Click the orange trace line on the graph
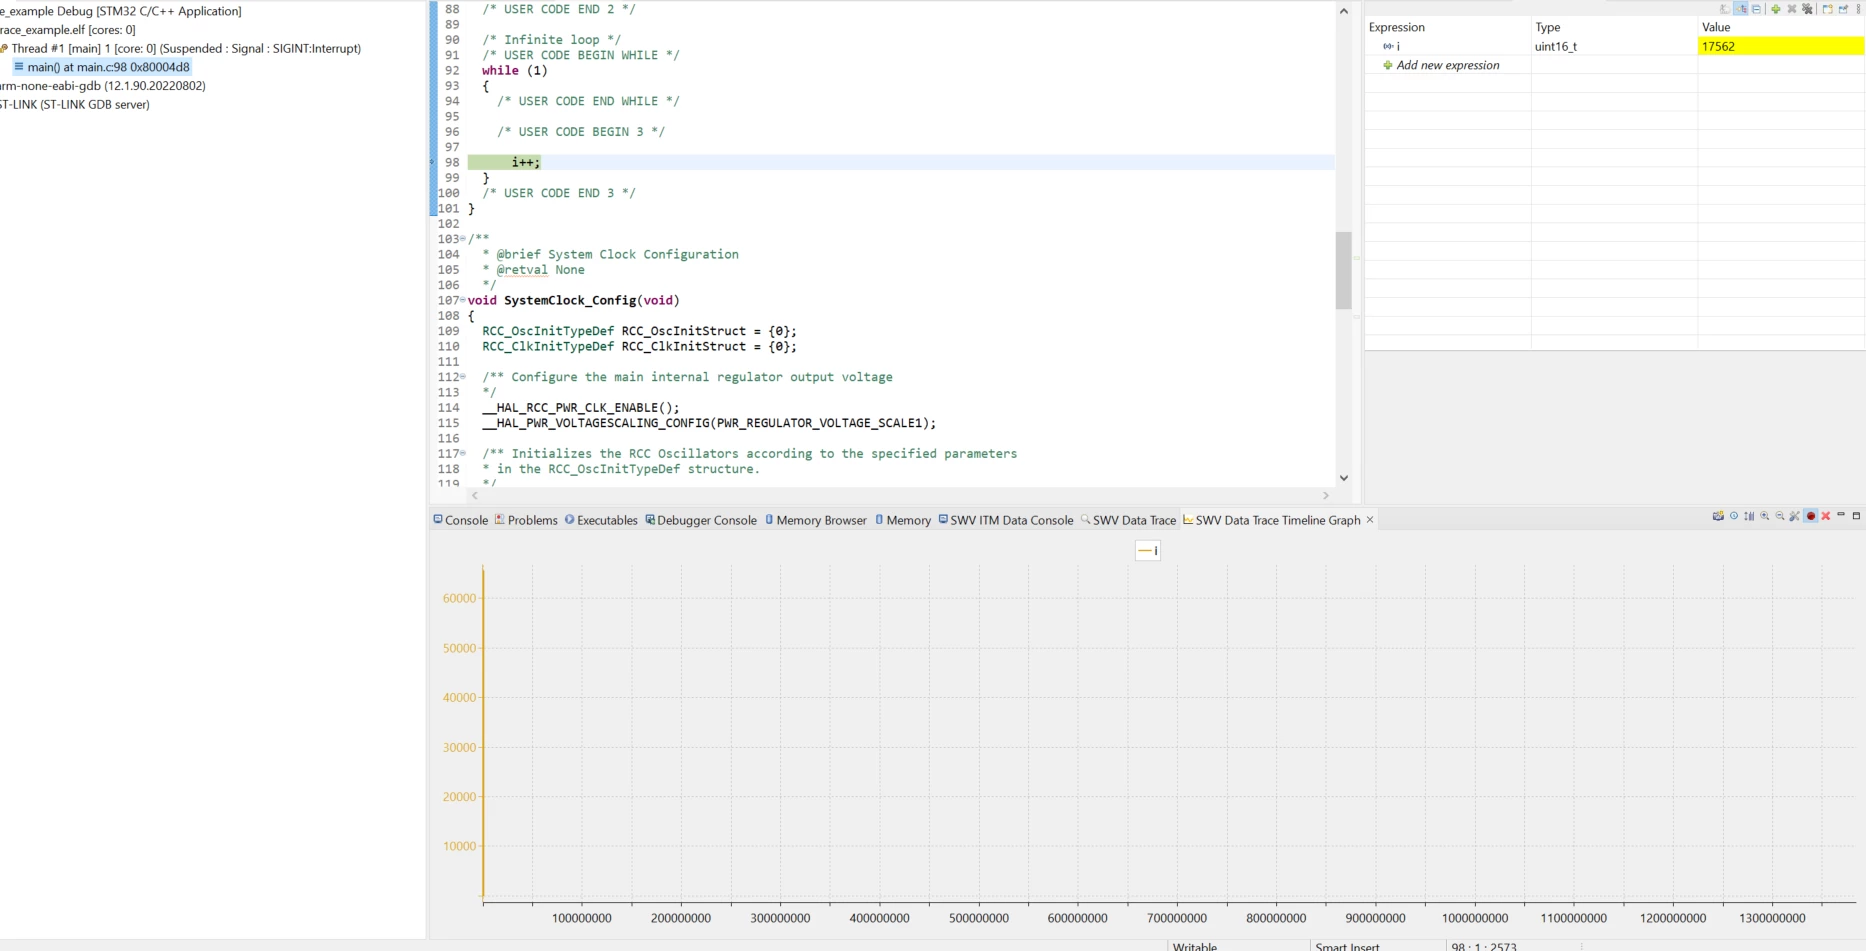This screenshot has height=951, width=1866. tap(483, 730)
